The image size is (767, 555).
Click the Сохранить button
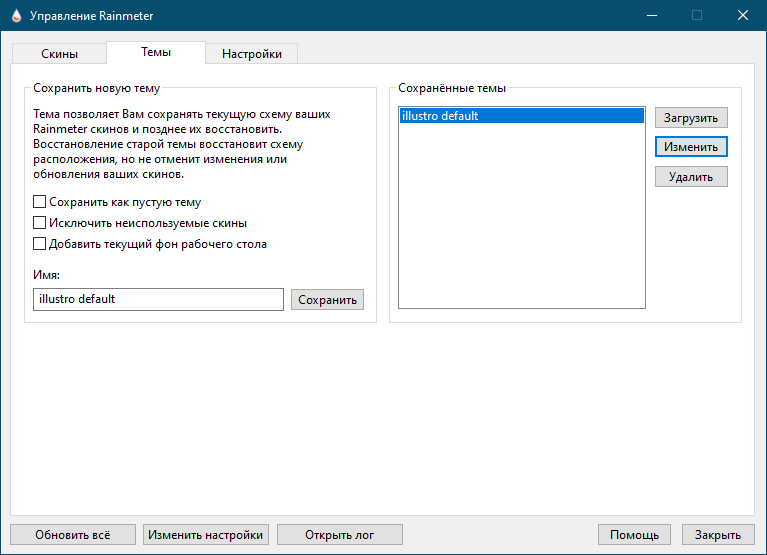pos(327,300)
